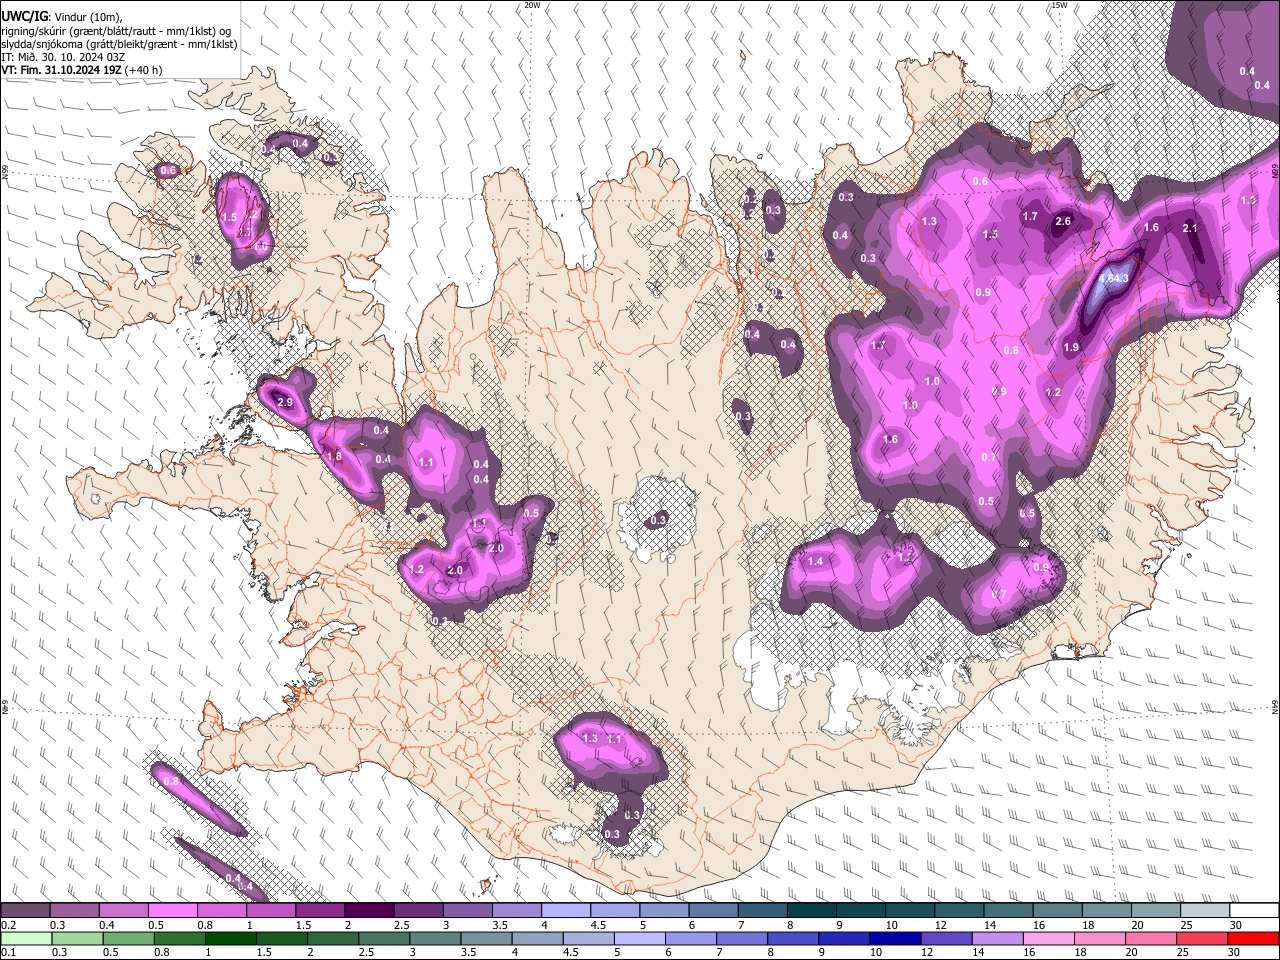Viewport: 1280px width, 960px height.
Task: Click the 'UWC/IG: Vindur (10m),' title line
Action: (62, 17)
